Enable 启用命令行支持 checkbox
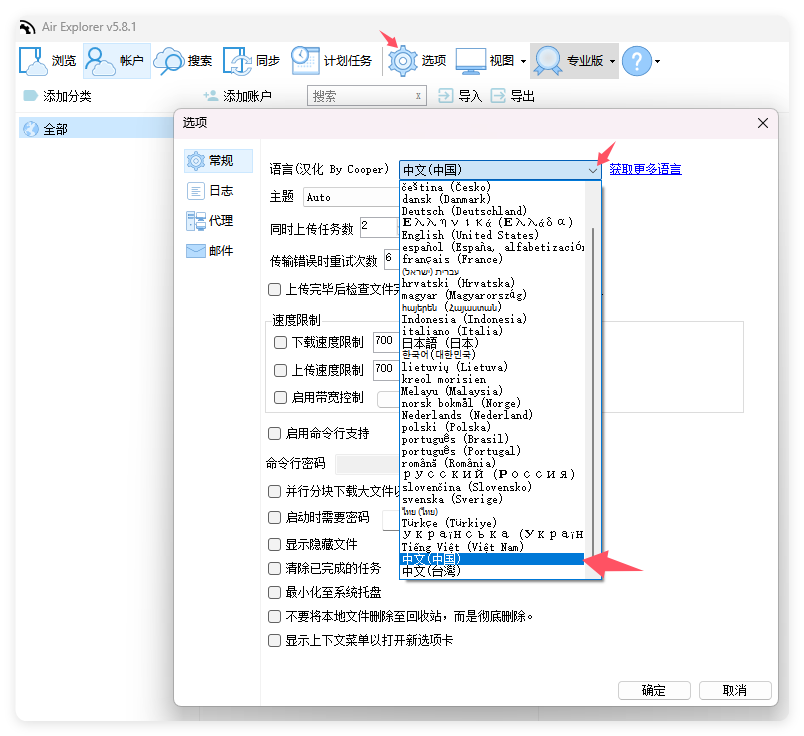 [x=274, y=433]
